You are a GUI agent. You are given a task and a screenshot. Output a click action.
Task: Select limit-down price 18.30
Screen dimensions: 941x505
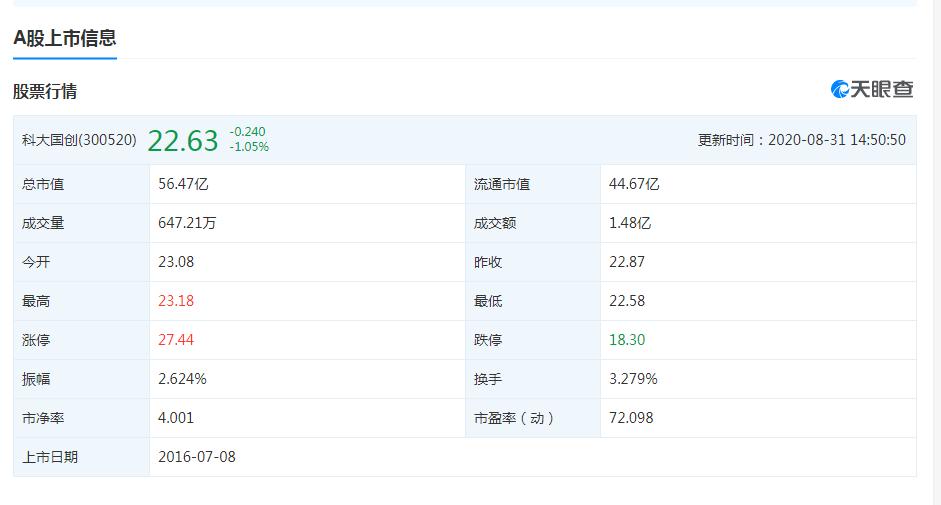point(627,340)
